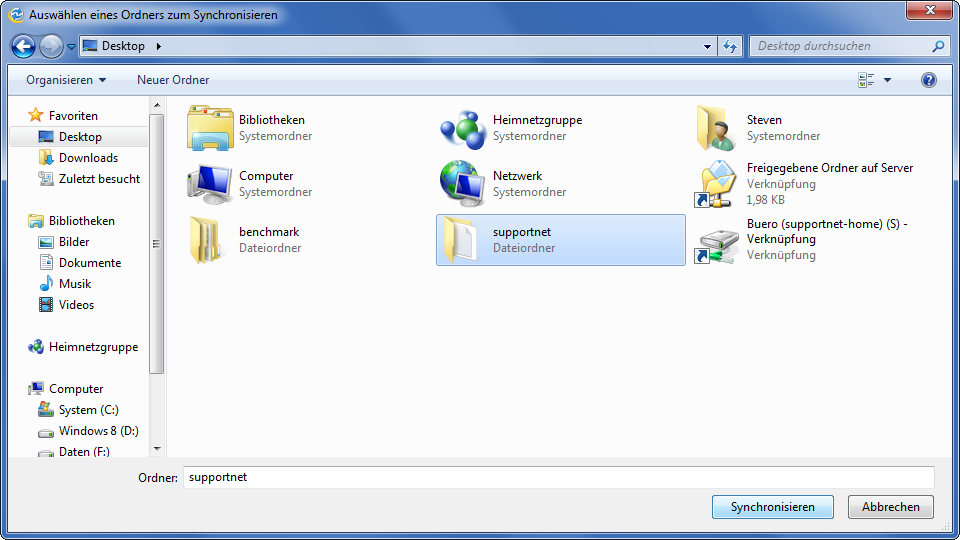This screenshot has height=540, width=960.
Task: Click the Musik note icon in sidebar
Action: click(x=46, y=283)
